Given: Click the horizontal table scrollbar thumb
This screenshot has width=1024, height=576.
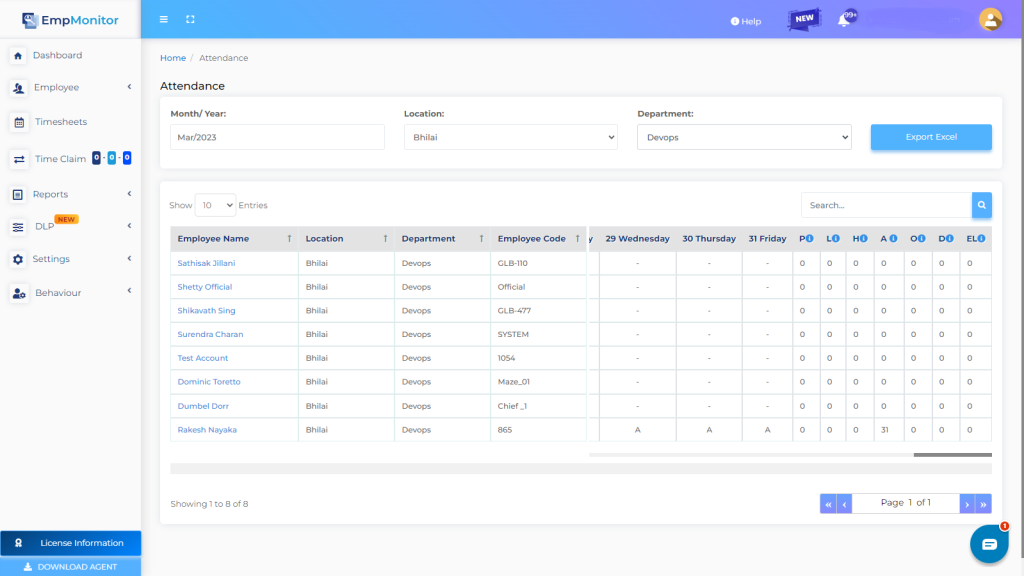Looking at the screenshot, I should (952, 455).
